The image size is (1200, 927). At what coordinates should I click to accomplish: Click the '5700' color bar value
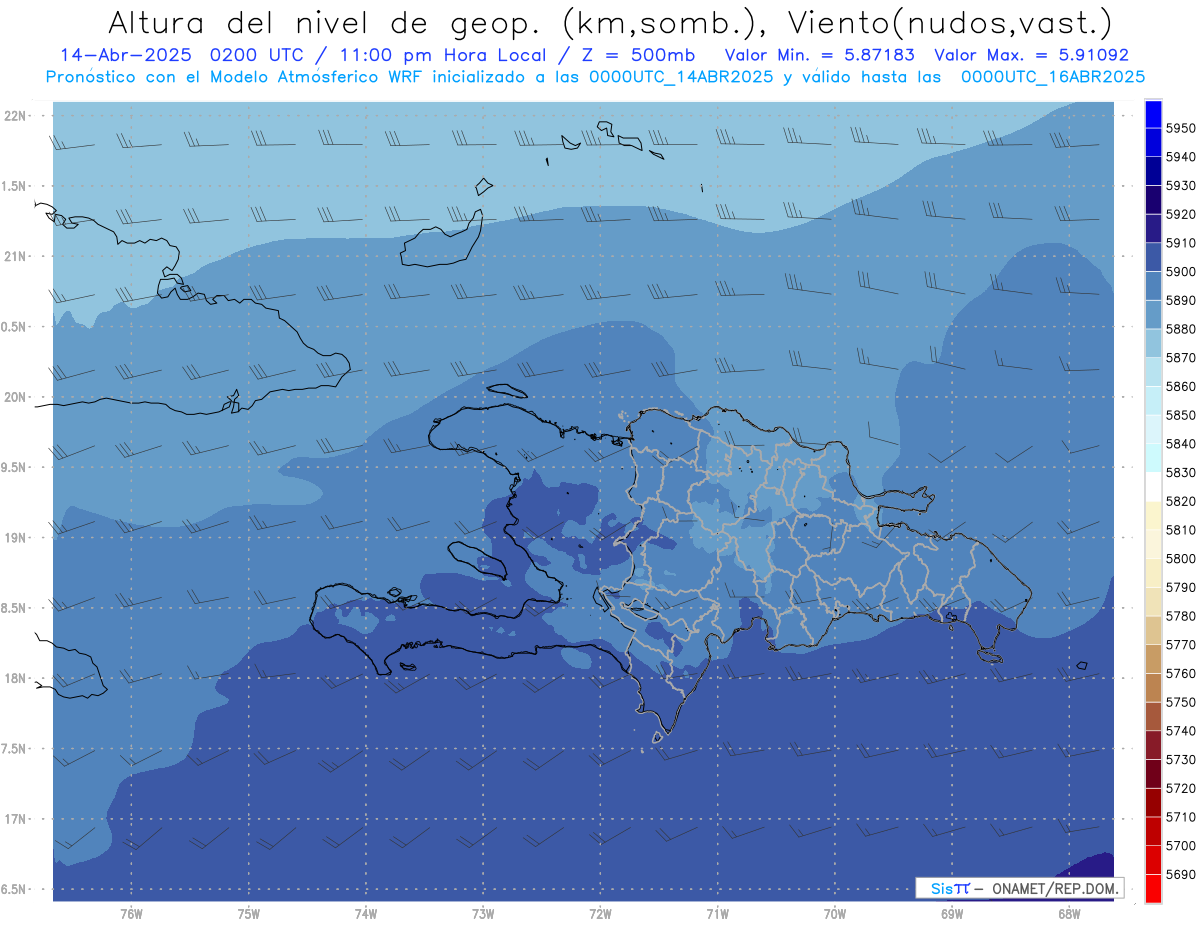click(x=1181, y=847)
